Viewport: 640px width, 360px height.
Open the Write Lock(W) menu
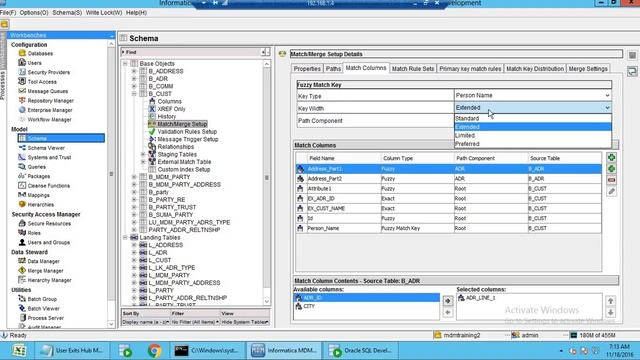point(104,13)
